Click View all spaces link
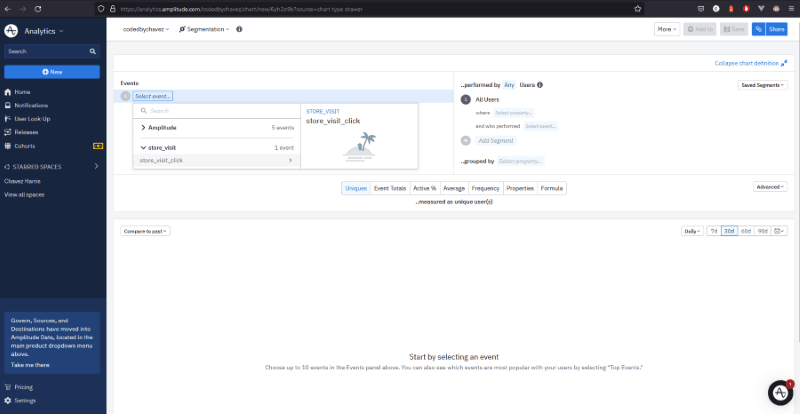This screenshot has height=414, width=800. (24, 194)
